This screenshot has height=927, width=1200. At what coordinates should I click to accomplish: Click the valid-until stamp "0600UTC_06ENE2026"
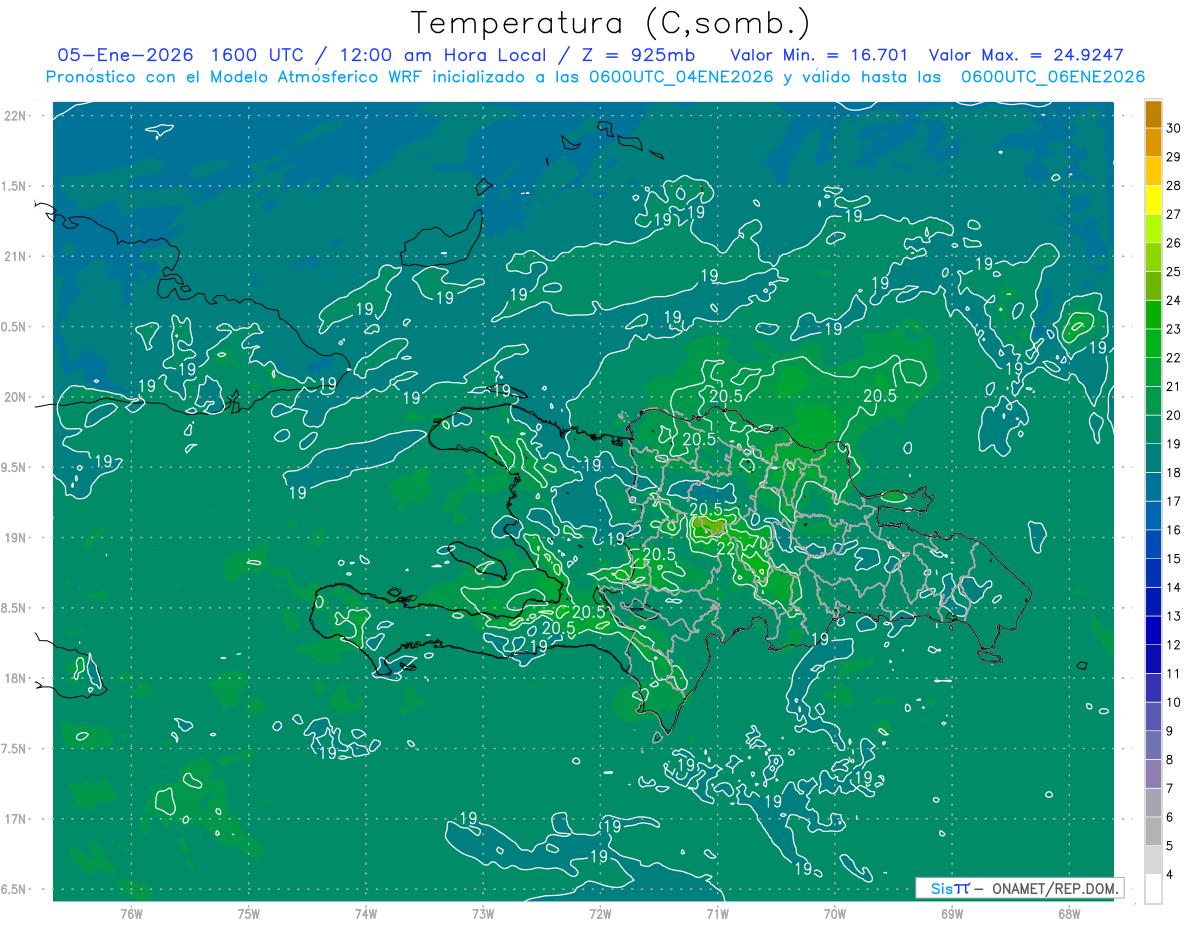[1052, 77]
